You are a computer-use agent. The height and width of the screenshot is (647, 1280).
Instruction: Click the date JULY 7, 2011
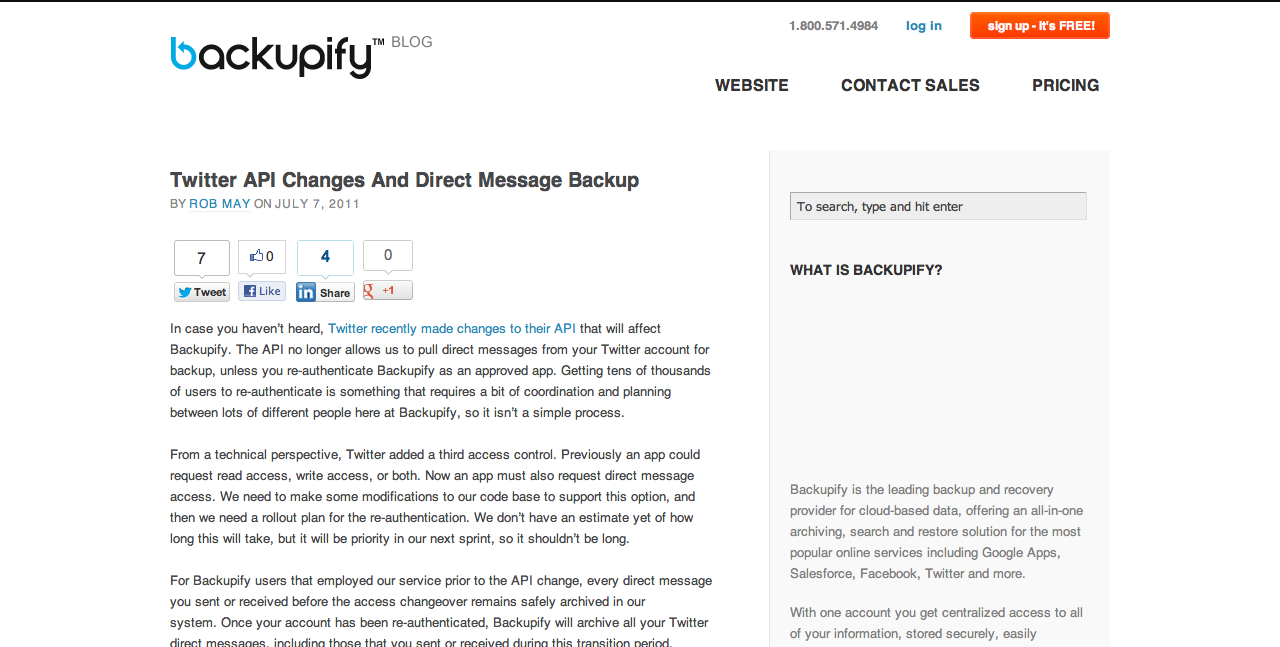coord(317,204)
